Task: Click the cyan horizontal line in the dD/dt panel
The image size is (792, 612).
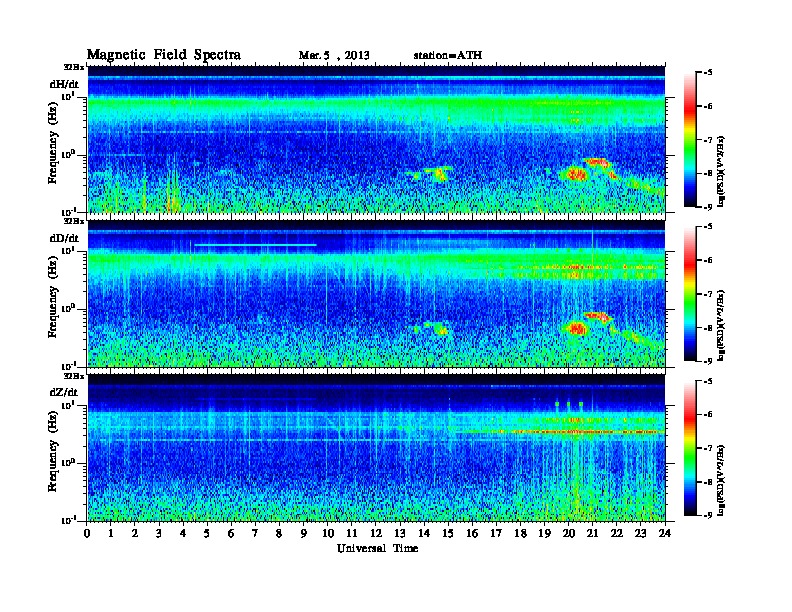Action: click(255, 245)
